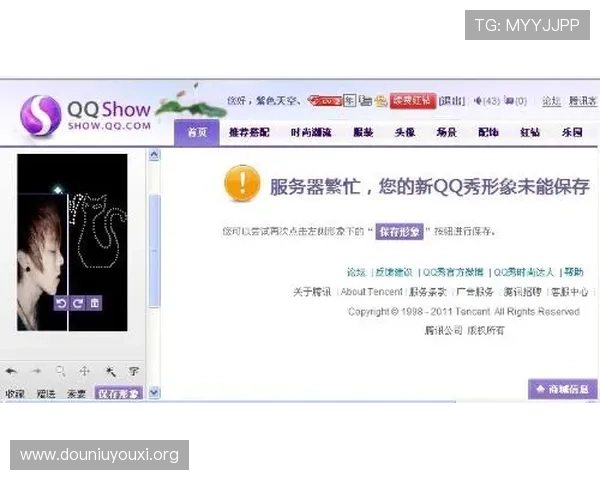Open the 配饰 accessories tab
This screenshot has width=600, height=480.
pyautogui.click(x=488, y=132)
